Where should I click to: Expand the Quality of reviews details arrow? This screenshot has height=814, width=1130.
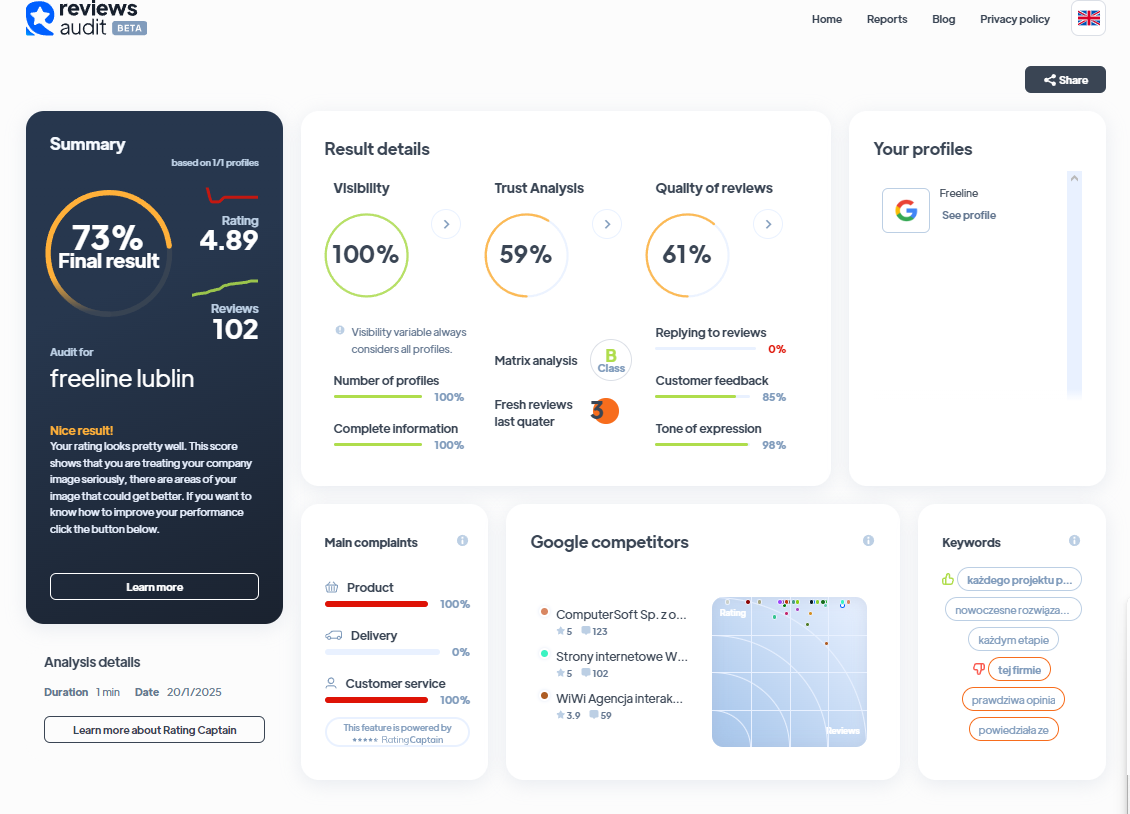point(768,224)
